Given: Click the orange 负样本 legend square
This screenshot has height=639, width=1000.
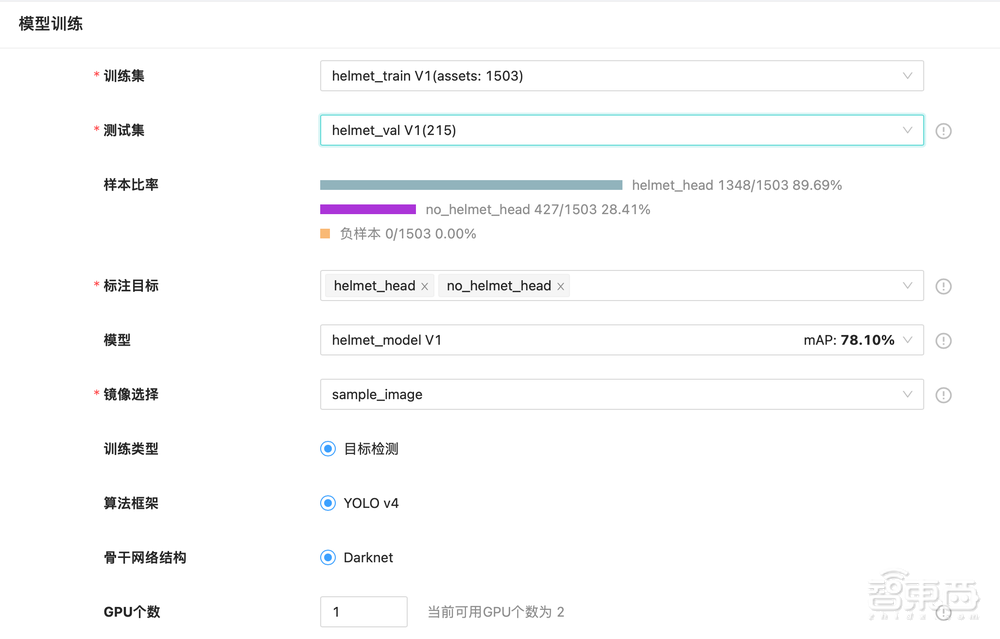Looking at the screenshot, I should 325,234.
